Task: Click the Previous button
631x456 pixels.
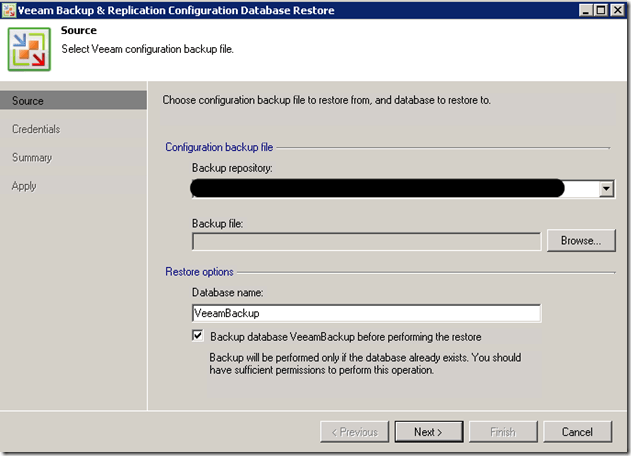Action: pos(352,432)
